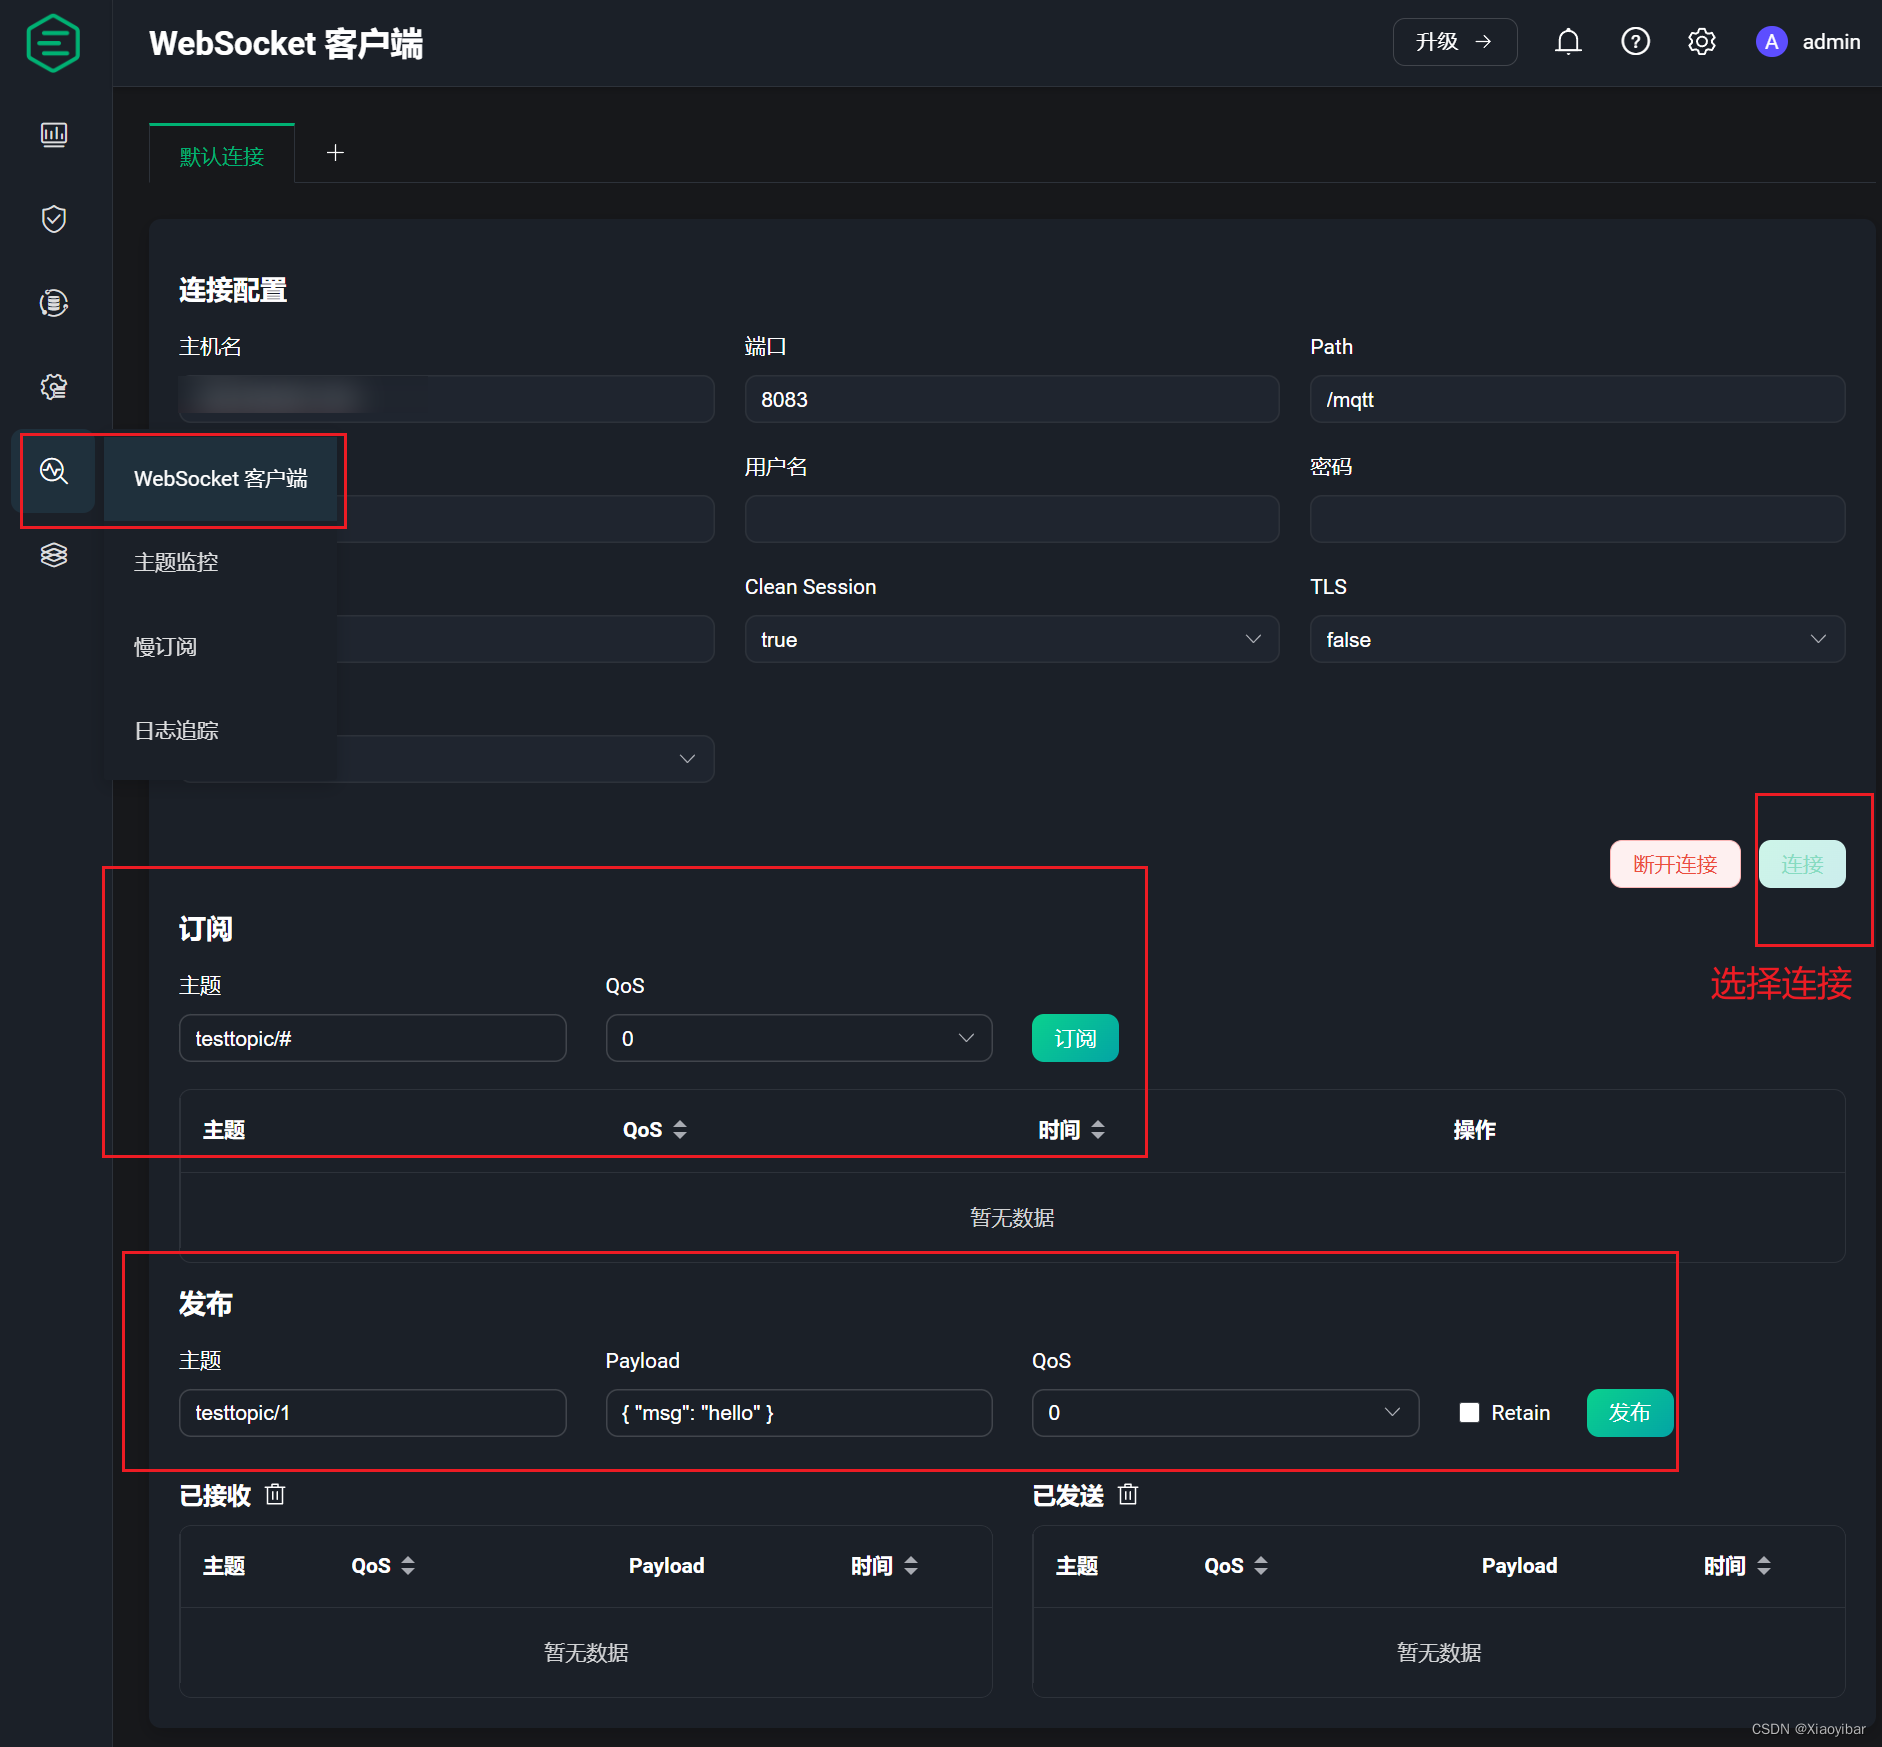Focus publish topic field testtopic/1
1882x1747 pixels.
click(372, 1412)
